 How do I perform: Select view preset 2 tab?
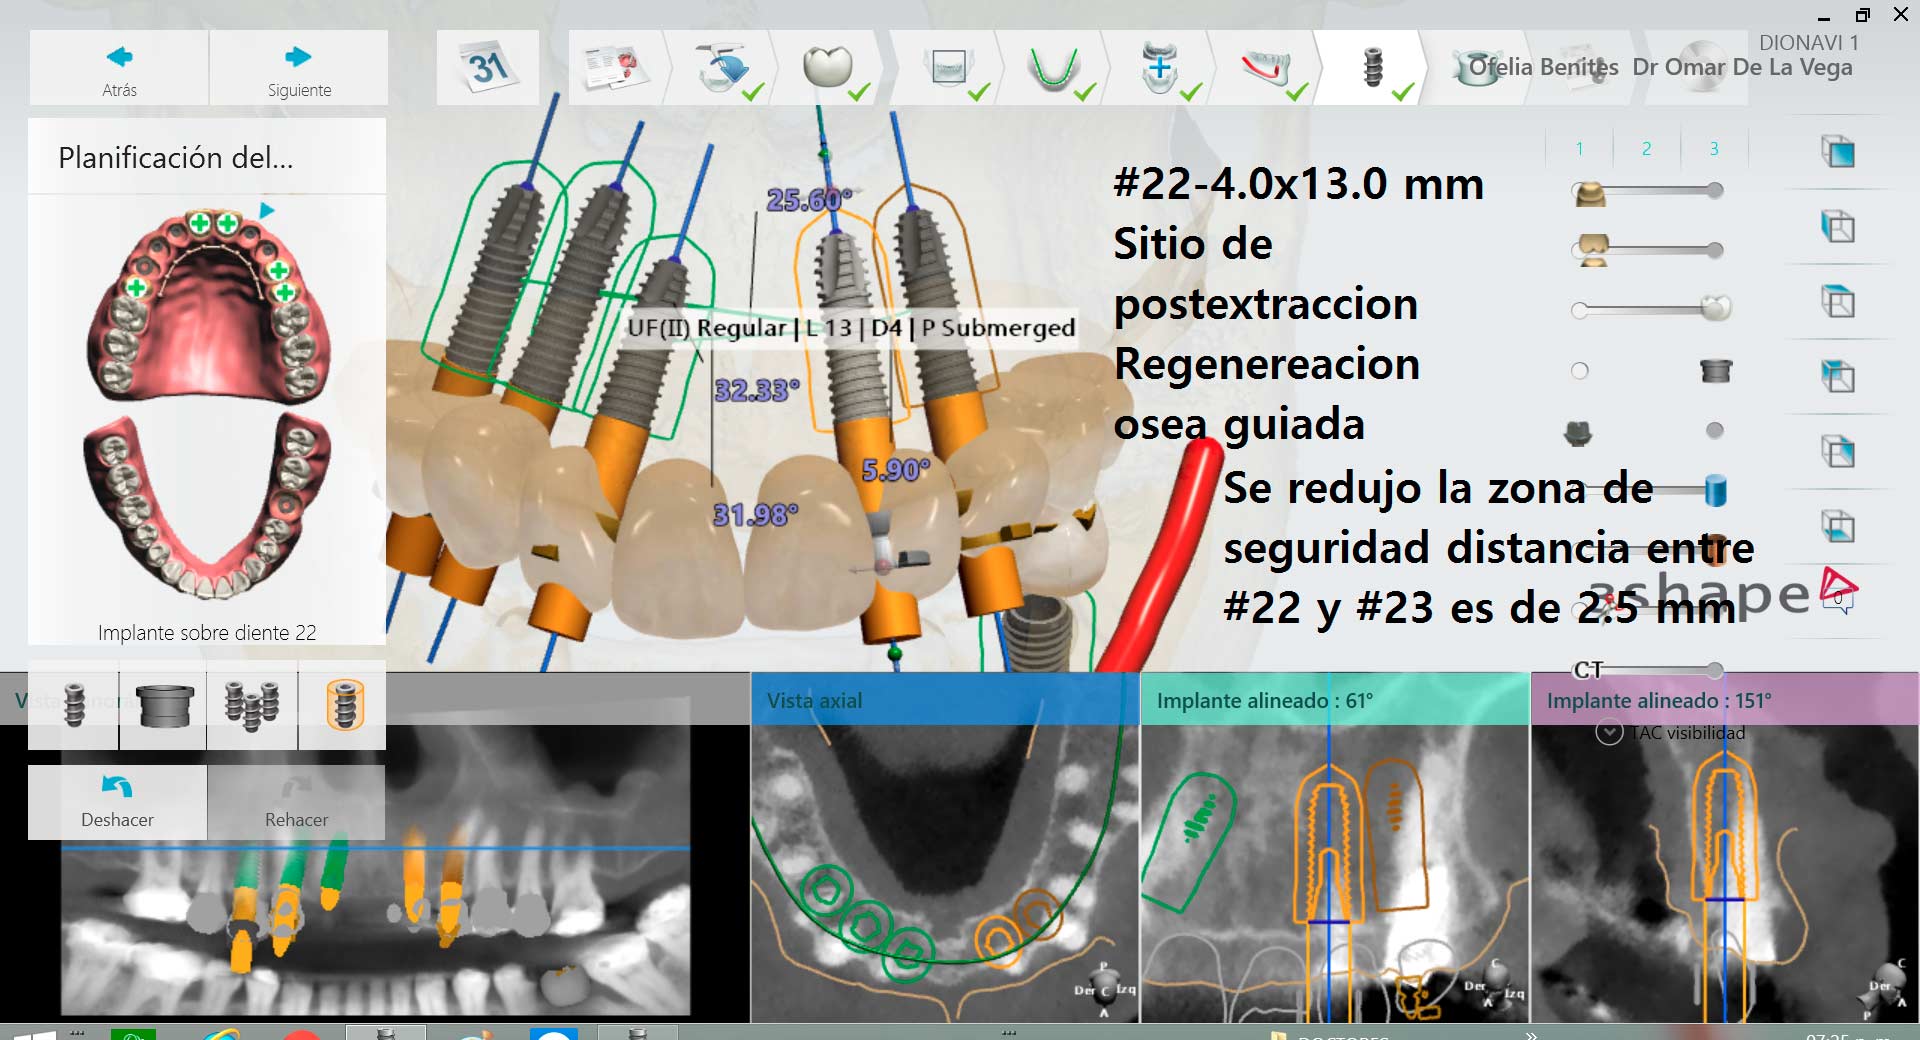click(1646, 148)
